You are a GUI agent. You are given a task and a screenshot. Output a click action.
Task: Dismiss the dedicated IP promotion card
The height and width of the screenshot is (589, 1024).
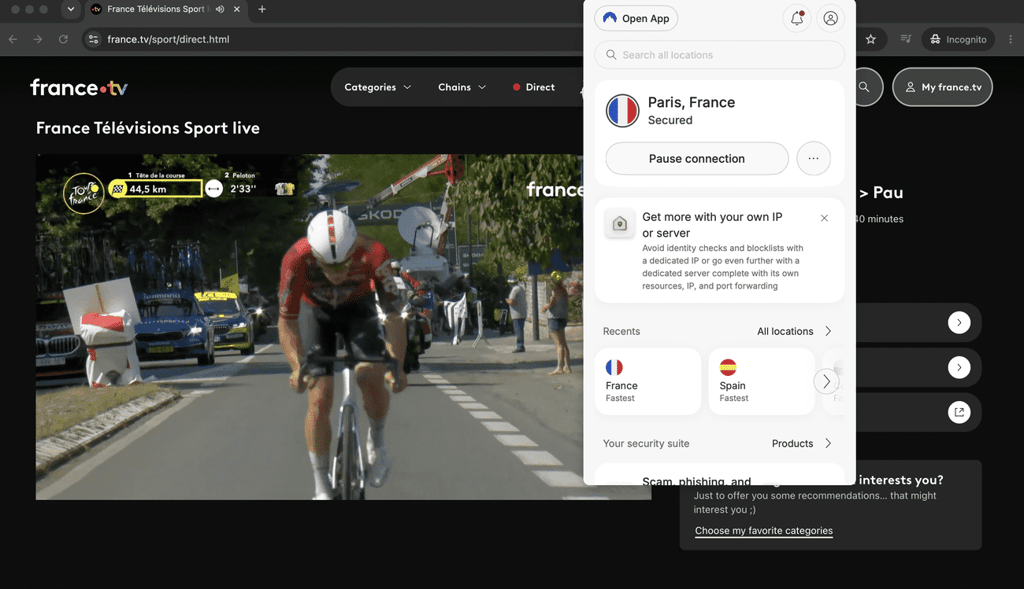click(824, 218)
